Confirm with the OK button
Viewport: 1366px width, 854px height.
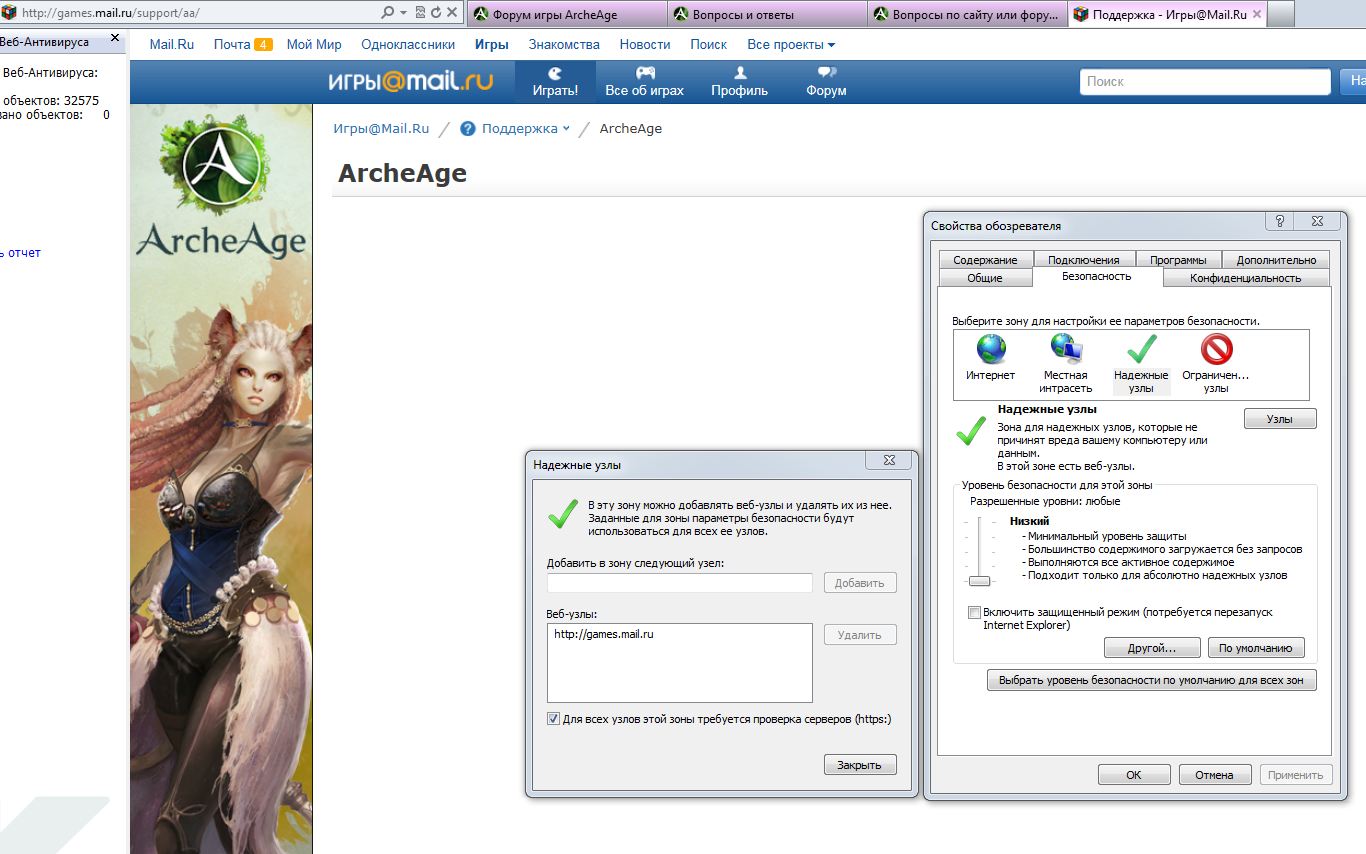click(x=1134, y=775)
